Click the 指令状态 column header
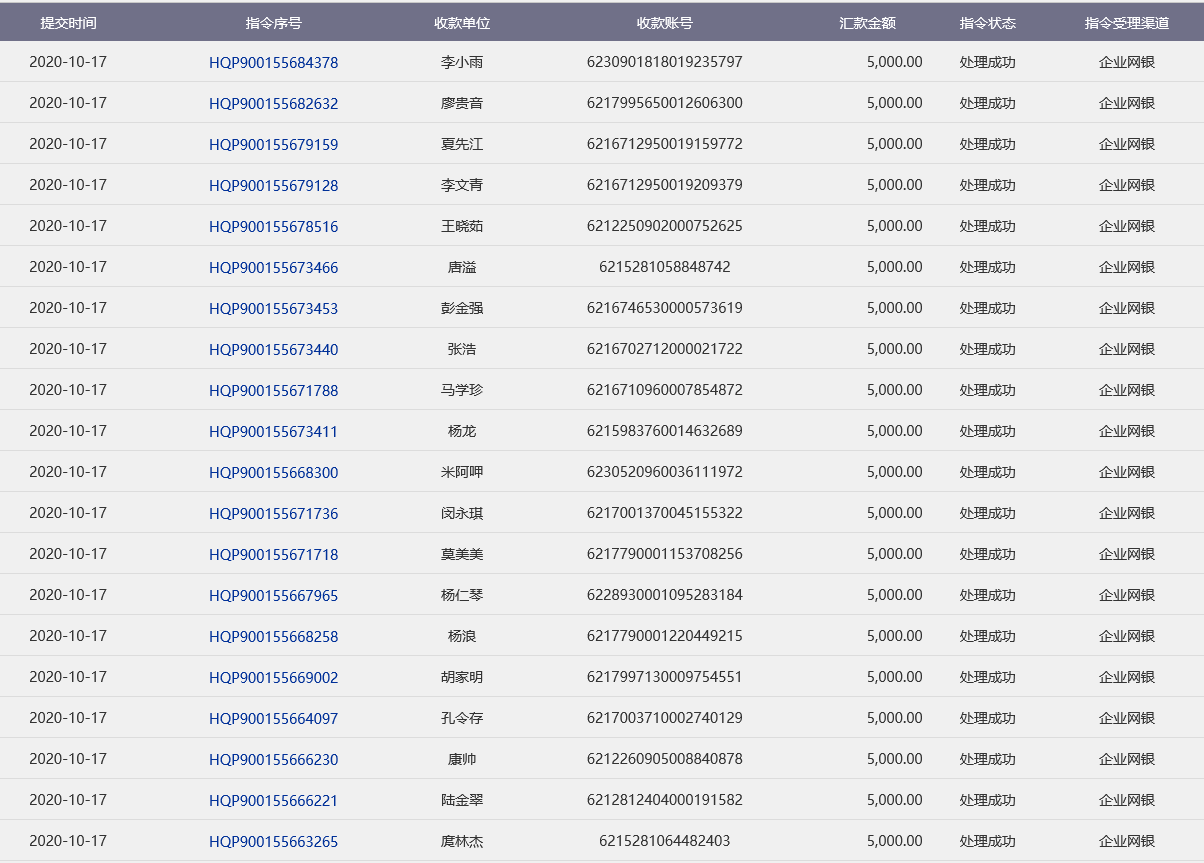The height and width of the screenshot is (863, 1204). point(987,23)
